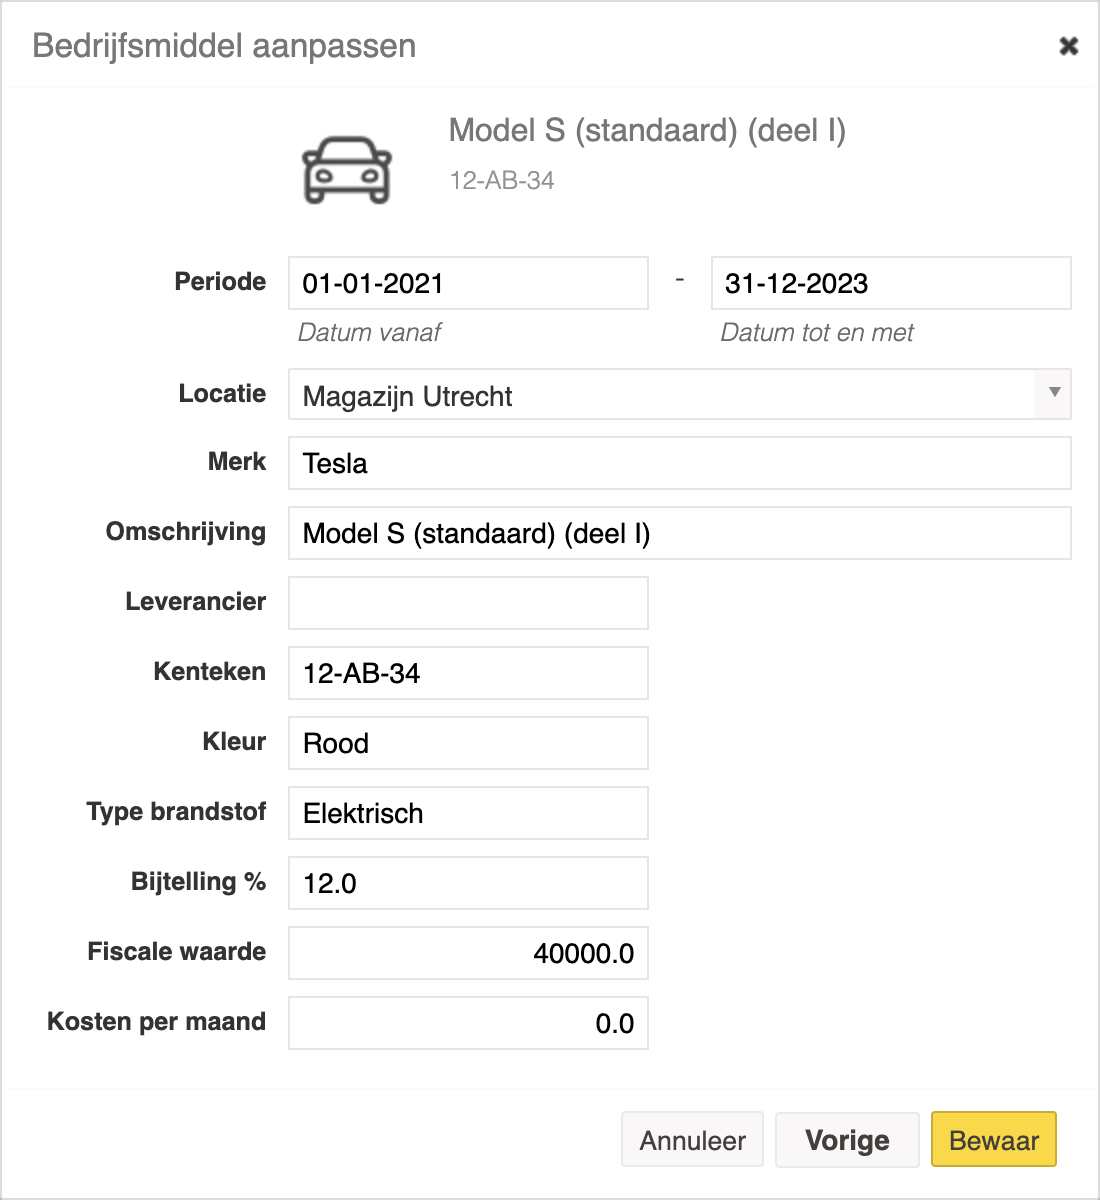Click the Bijtelling % field 12.0
1100x1200 pixels.
click(x=468, y=883)
